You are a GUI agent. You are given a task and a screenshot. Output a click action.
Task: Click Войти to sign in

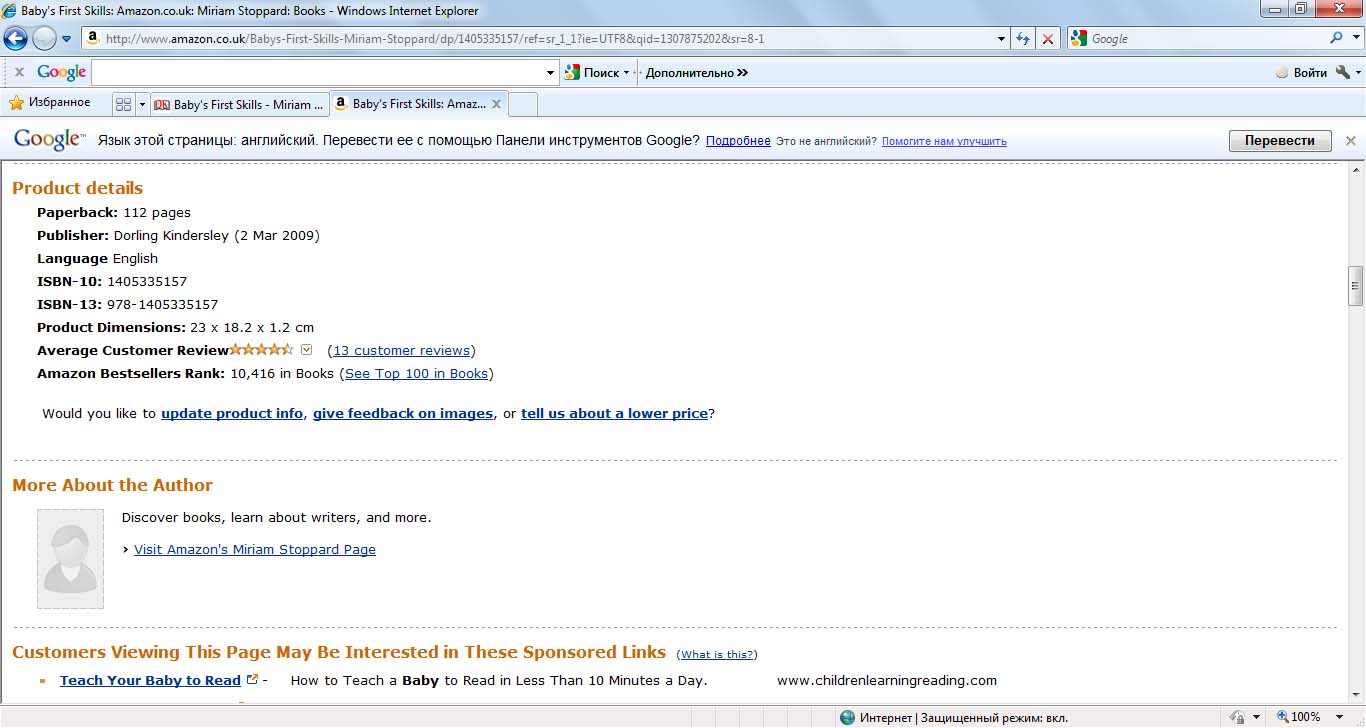[x=1302, y=72]
